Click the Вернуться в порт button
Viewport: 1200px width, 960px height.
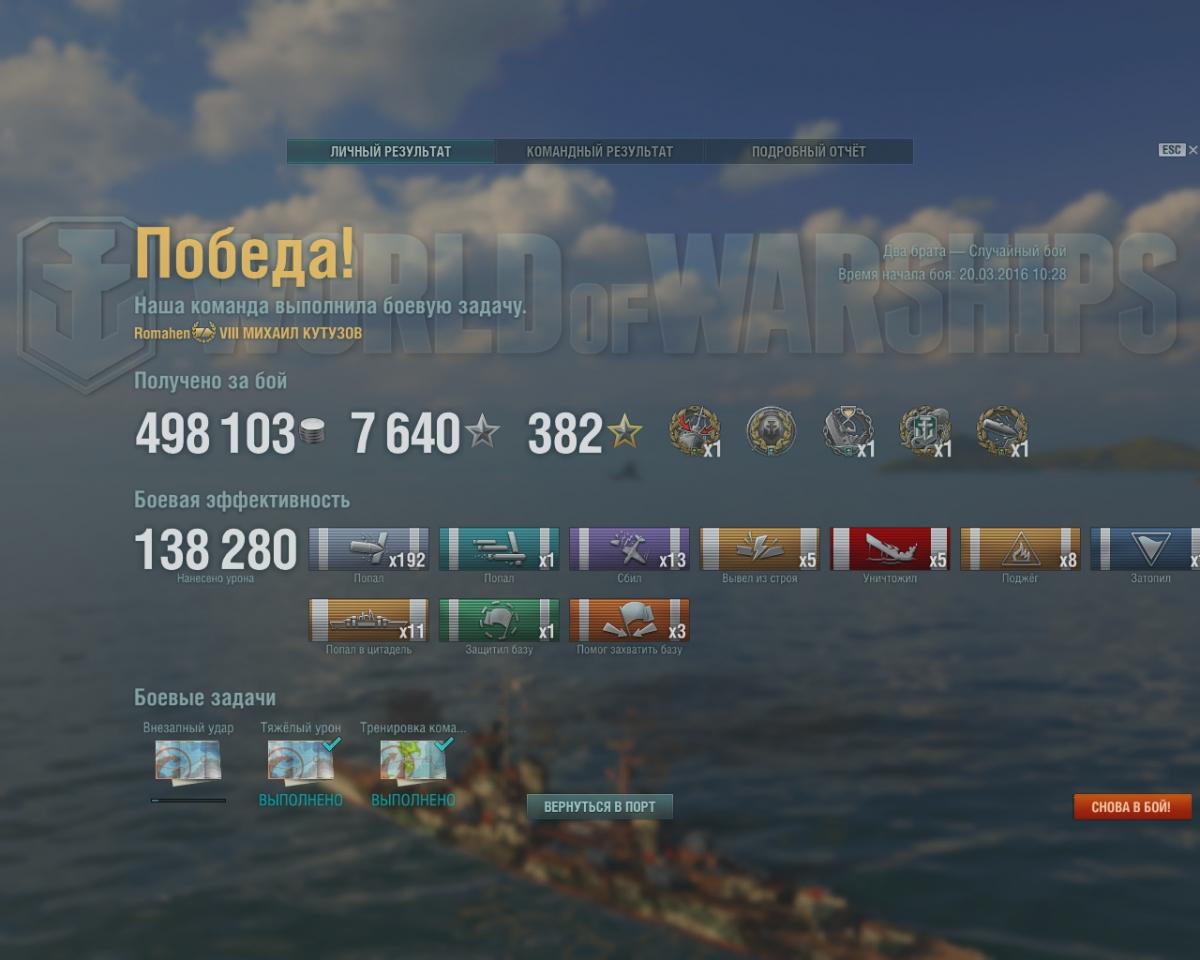600,807
